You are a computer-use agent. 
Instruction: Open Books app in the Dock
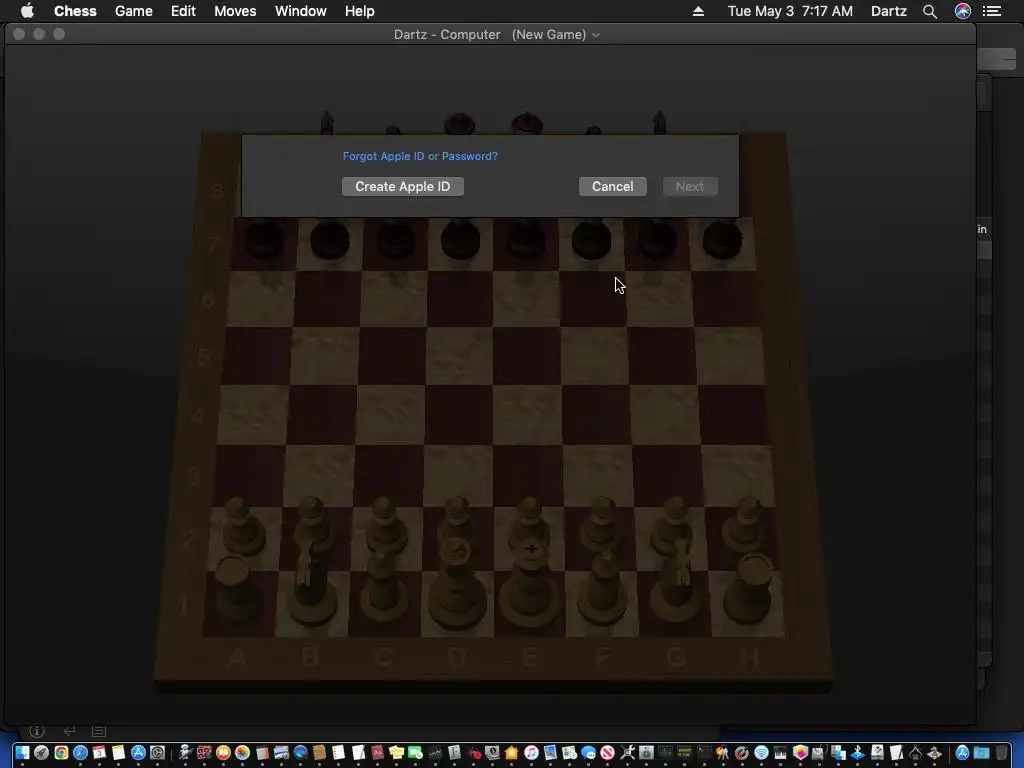223,752
